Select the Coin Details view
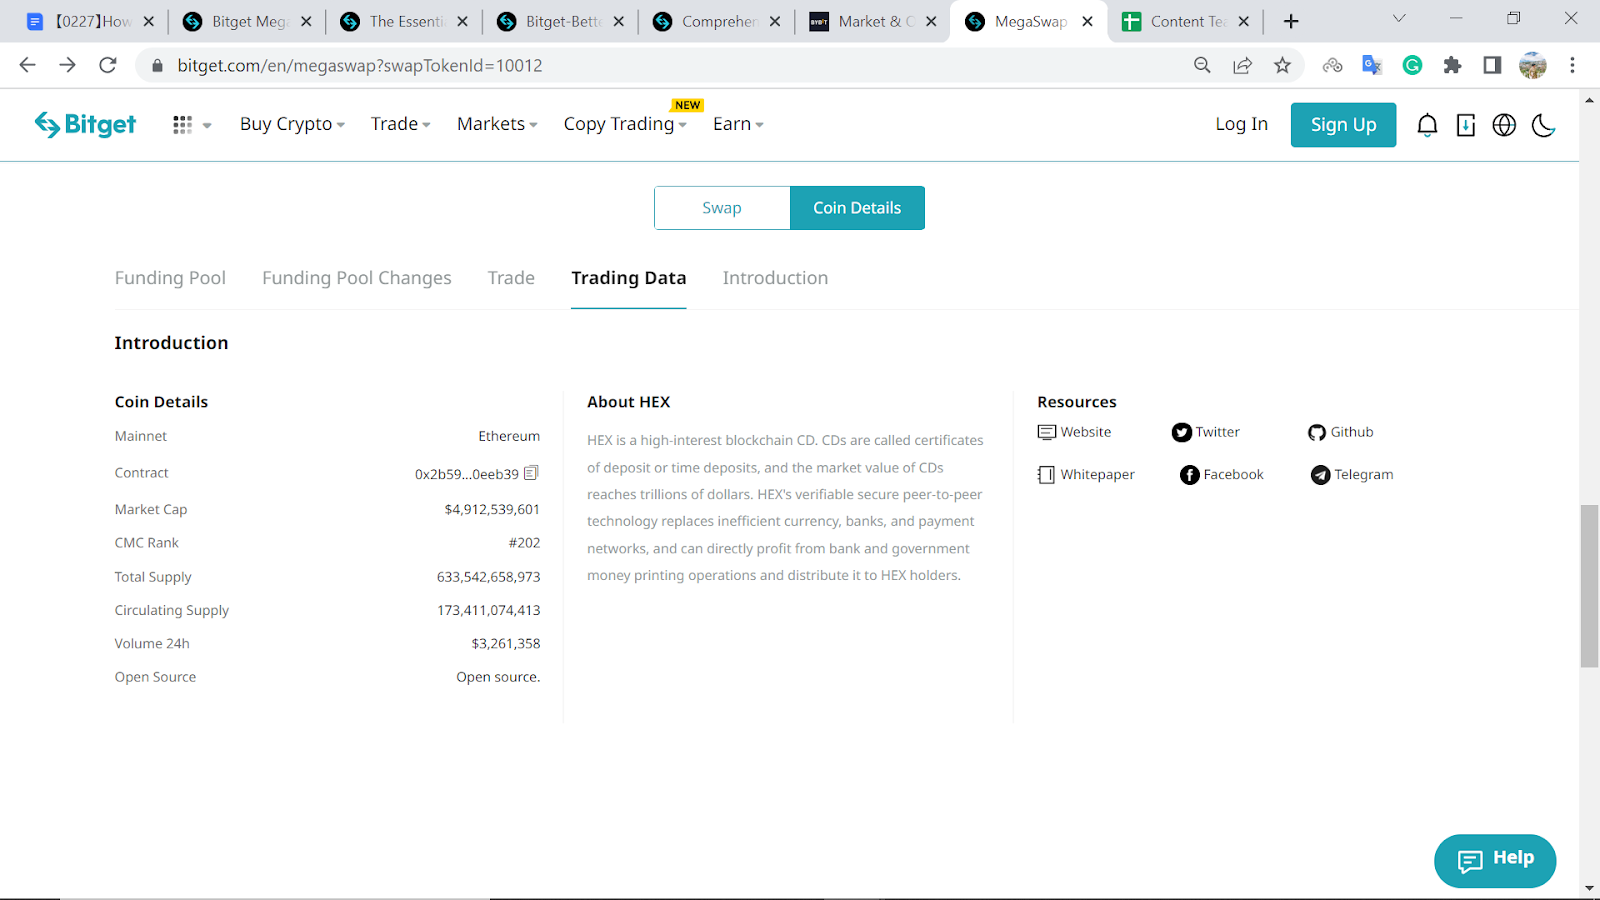This screenshot has height=900, width=1600. click(x=857, y=208)
